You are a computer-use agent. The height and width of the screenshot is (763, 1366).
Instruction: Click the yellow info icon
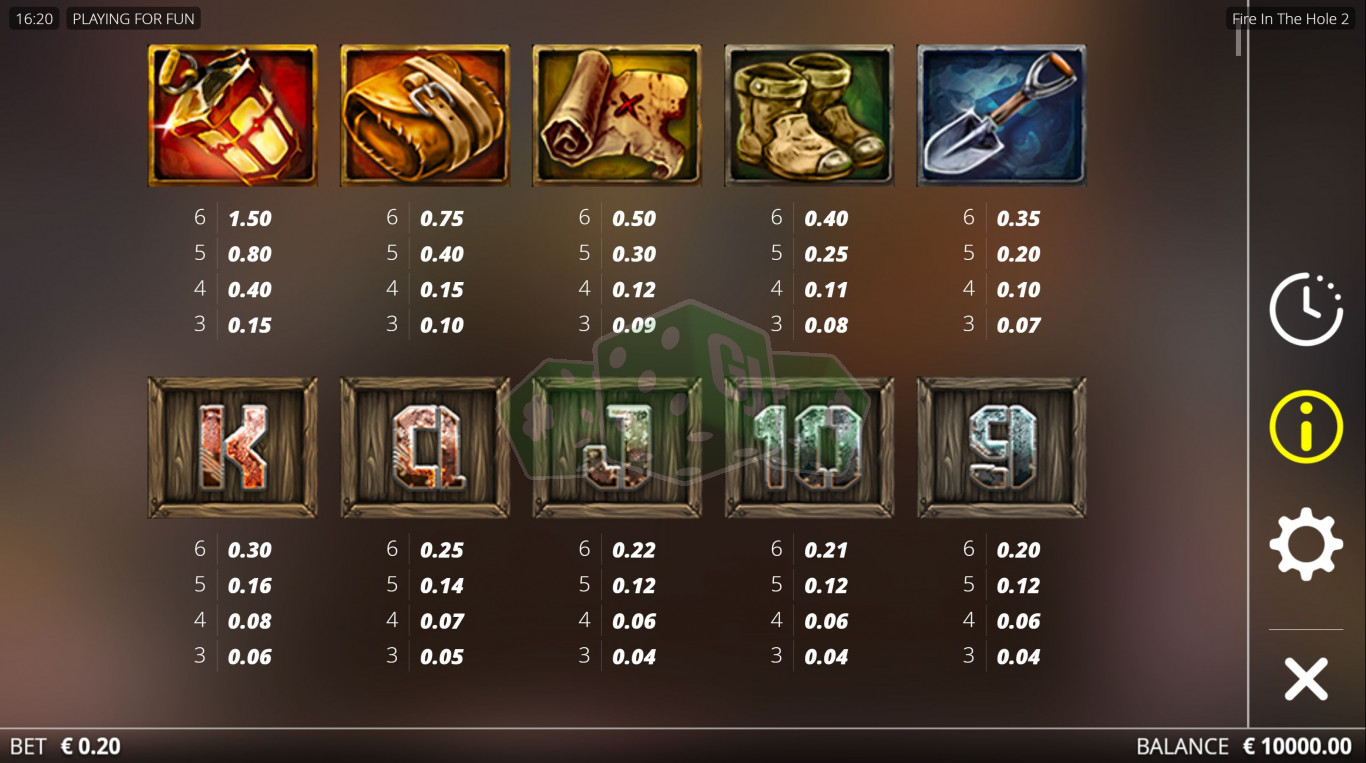click(x=1306, y=427)
